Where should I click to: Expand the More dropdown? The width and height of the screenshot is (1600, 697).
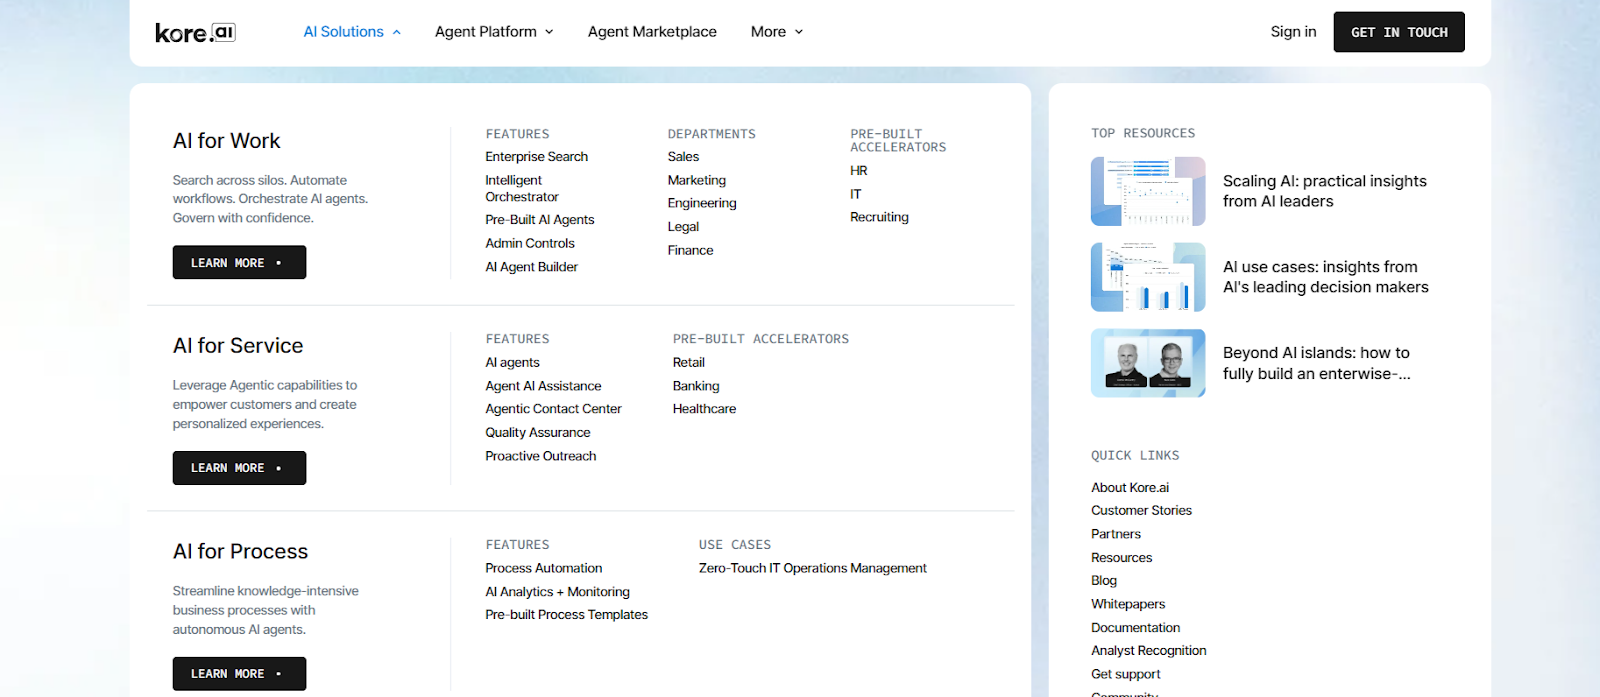777,32
